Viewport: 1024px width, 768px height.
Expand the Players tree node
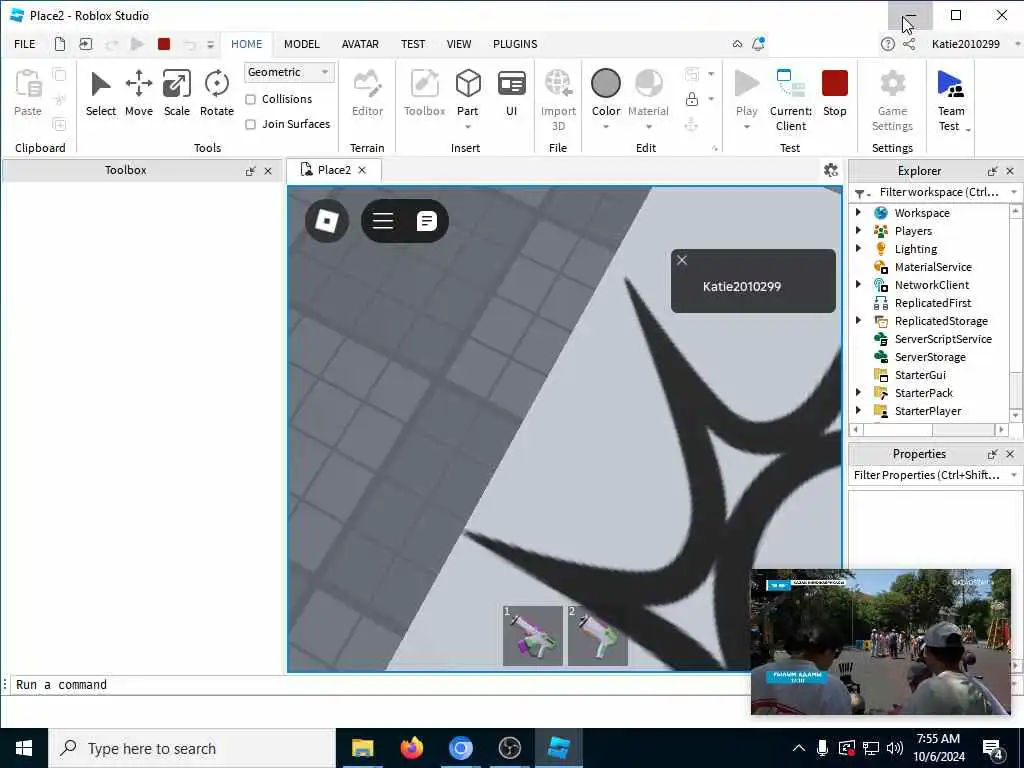point(858,230)
